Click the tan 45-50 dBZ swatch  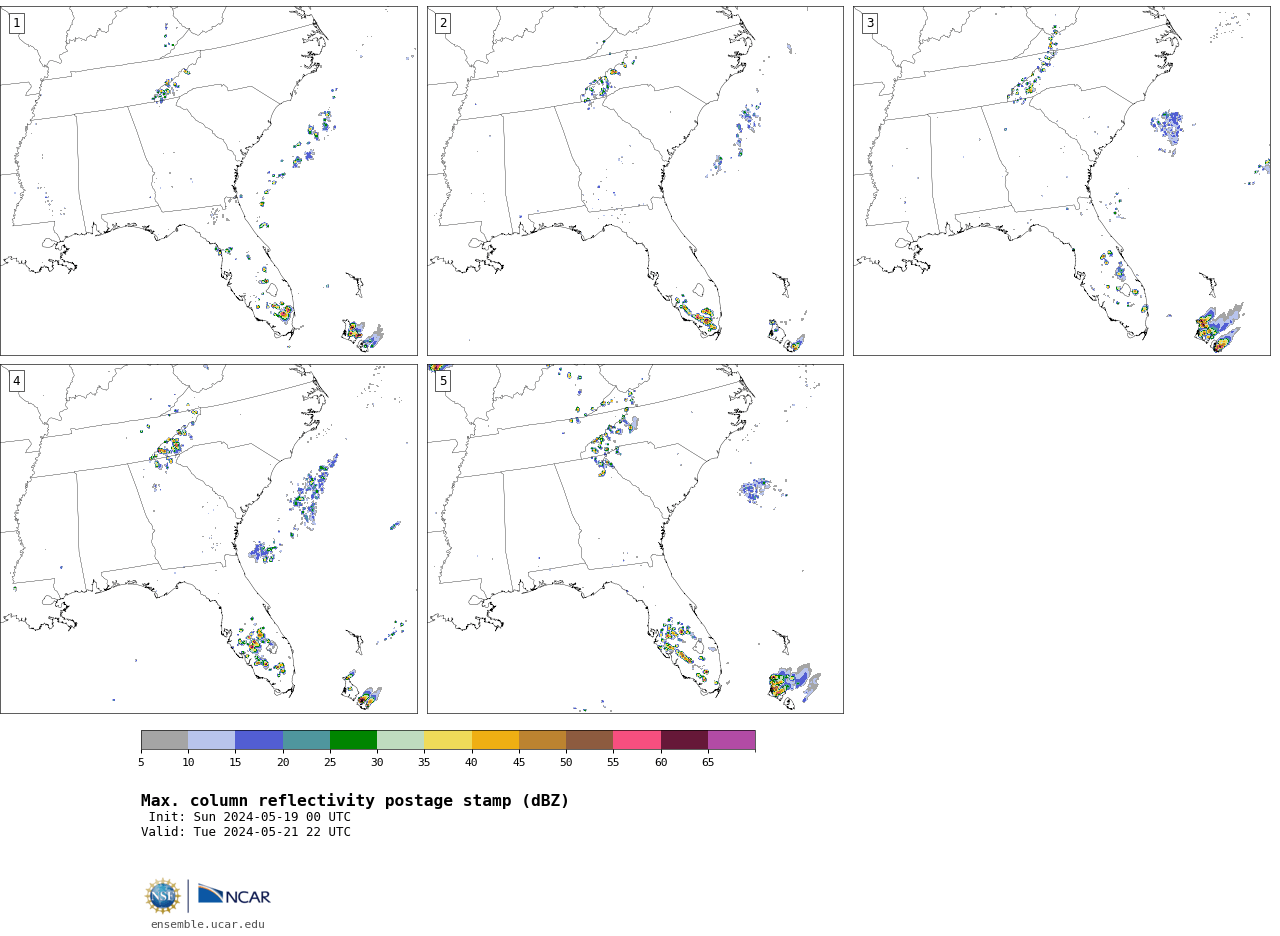coord(542,740)
